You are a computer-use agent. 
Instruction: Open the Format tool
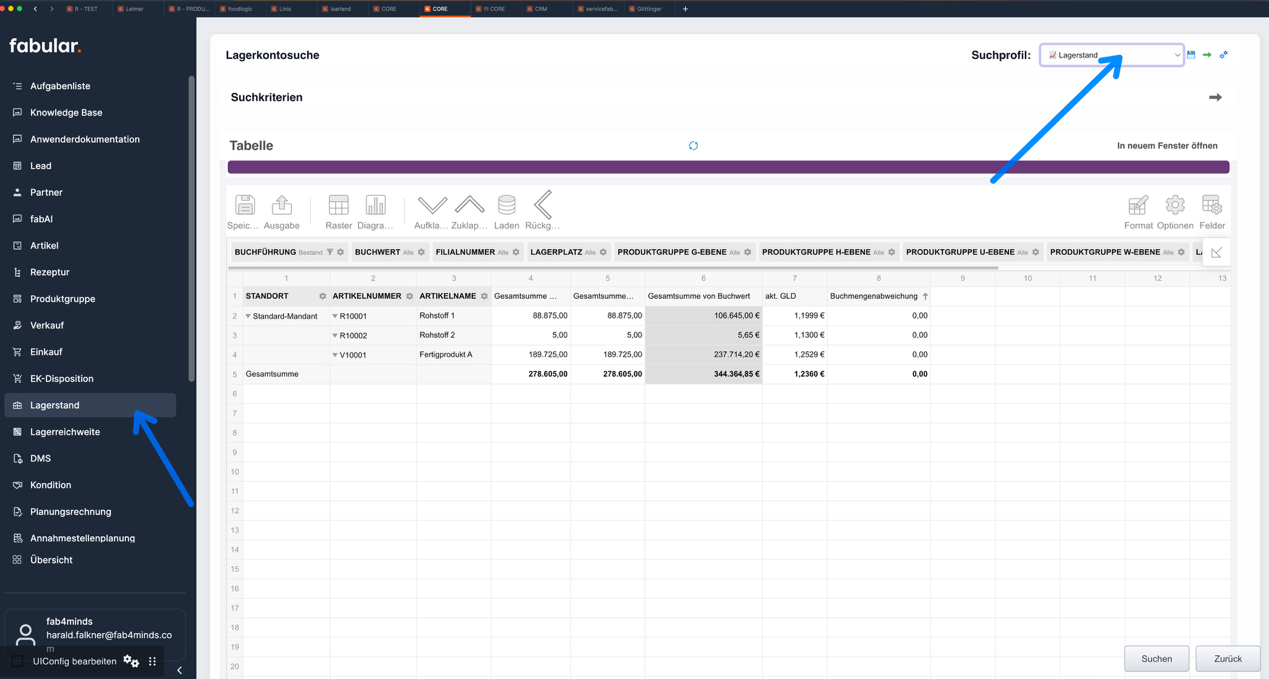coord(1138,206)
